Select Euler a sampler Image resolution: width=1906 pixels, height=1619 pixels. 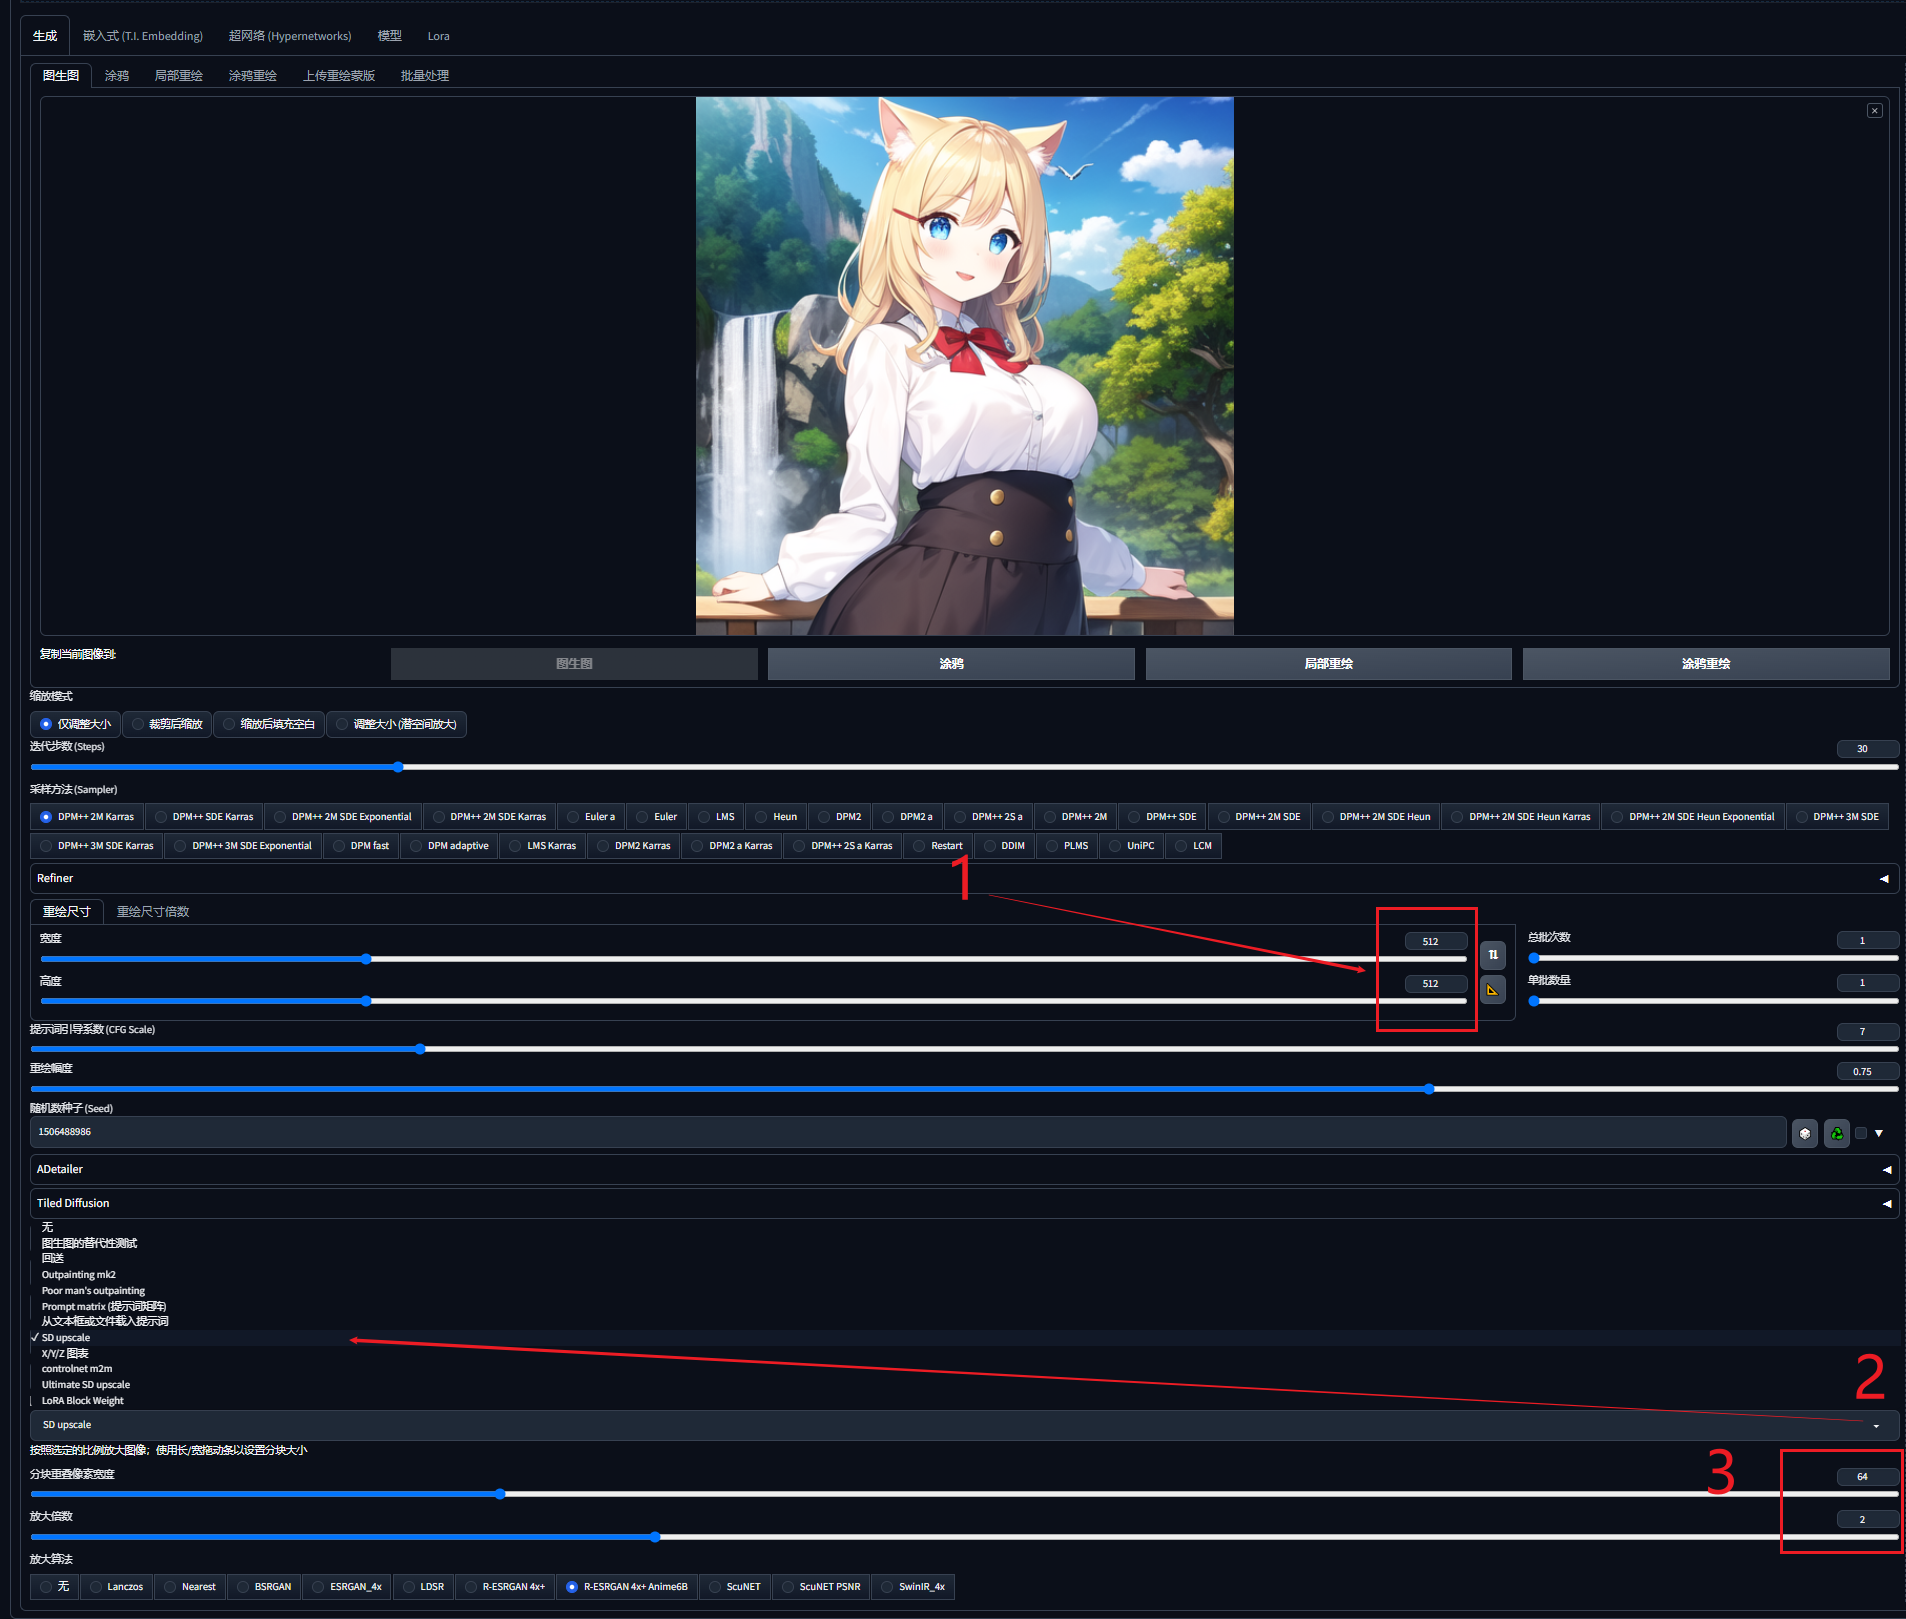(x=591, y=817)
